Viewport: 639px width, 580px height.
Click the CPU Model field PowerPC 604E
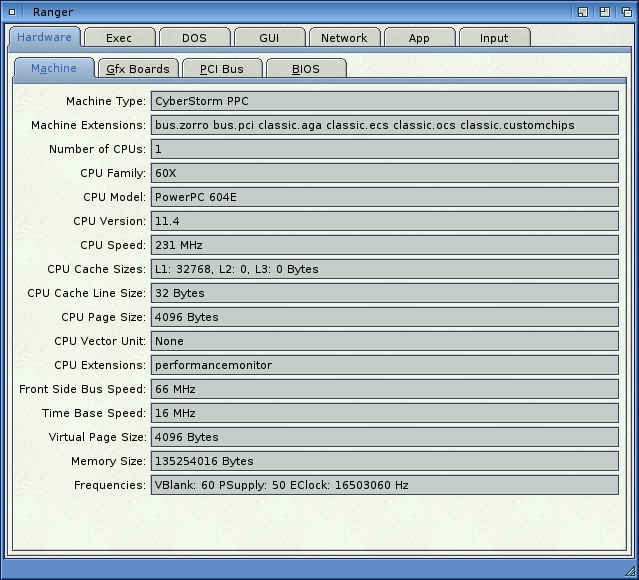385,197
